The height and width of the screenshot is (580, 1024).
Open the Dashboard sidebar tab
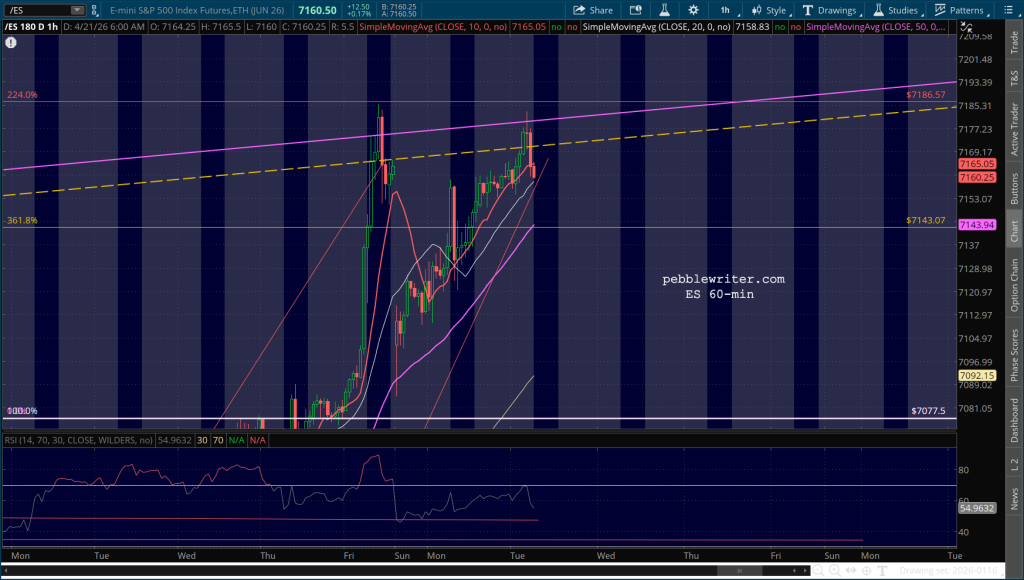pos(1014,421)
